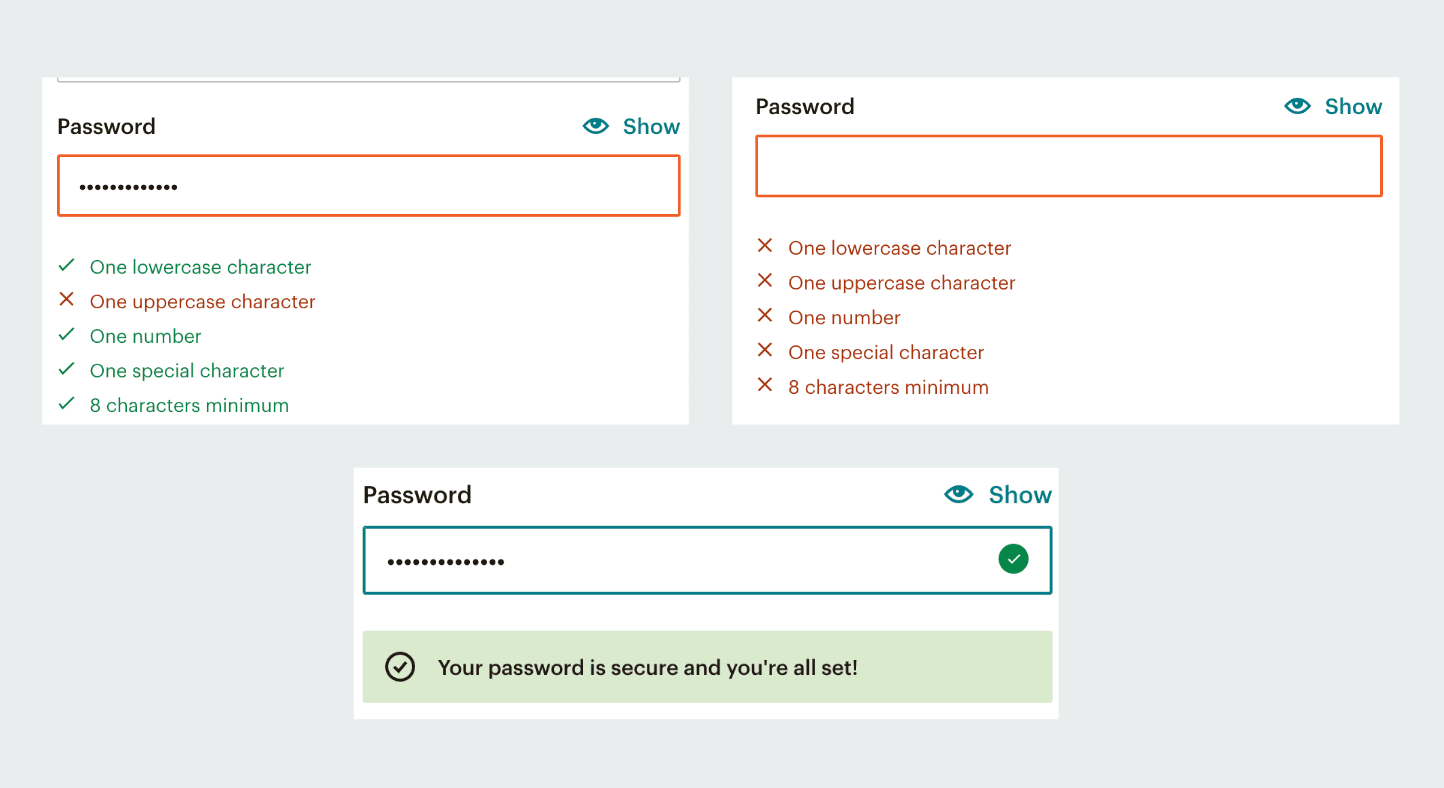The height and width of the screenshot is (788, 1444).
Task: Click green circle checkmark inside password field
Action: [1013, 559]
